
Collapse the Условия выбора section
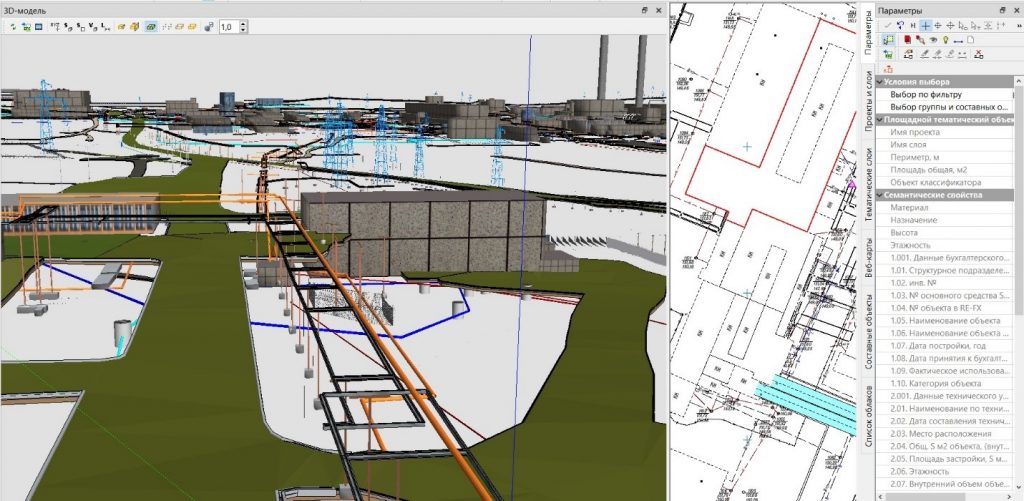(x=881, y=82)
